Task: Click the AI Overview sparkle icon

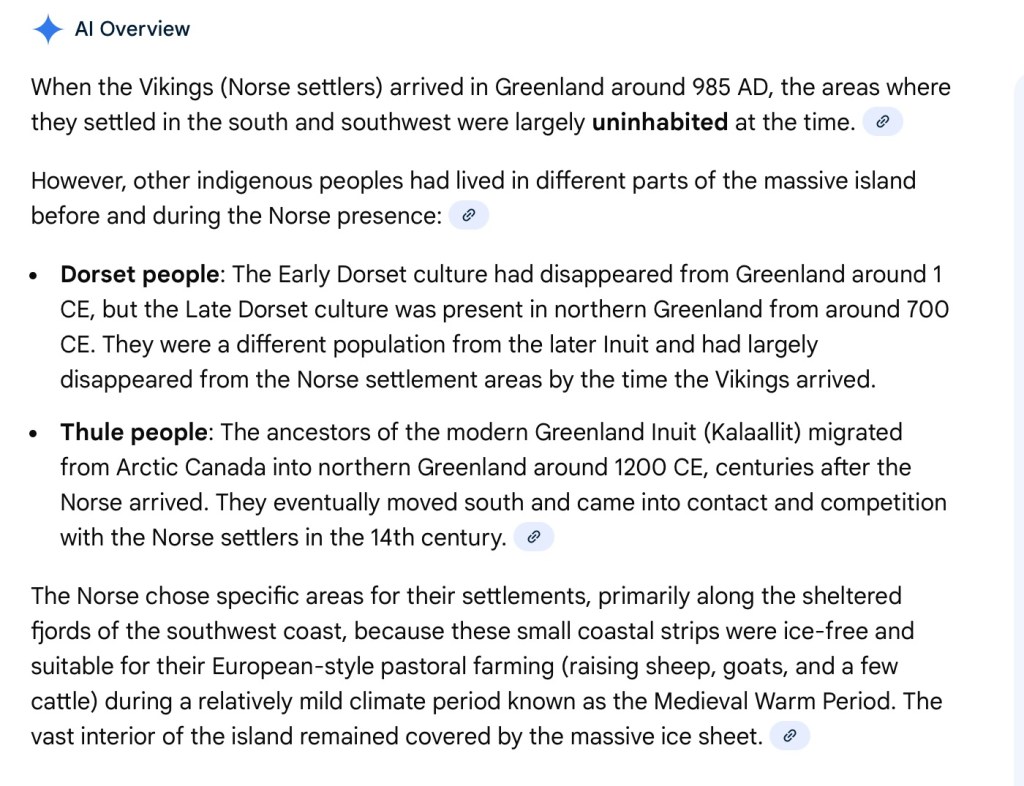Action: click(x=47, y=29)
